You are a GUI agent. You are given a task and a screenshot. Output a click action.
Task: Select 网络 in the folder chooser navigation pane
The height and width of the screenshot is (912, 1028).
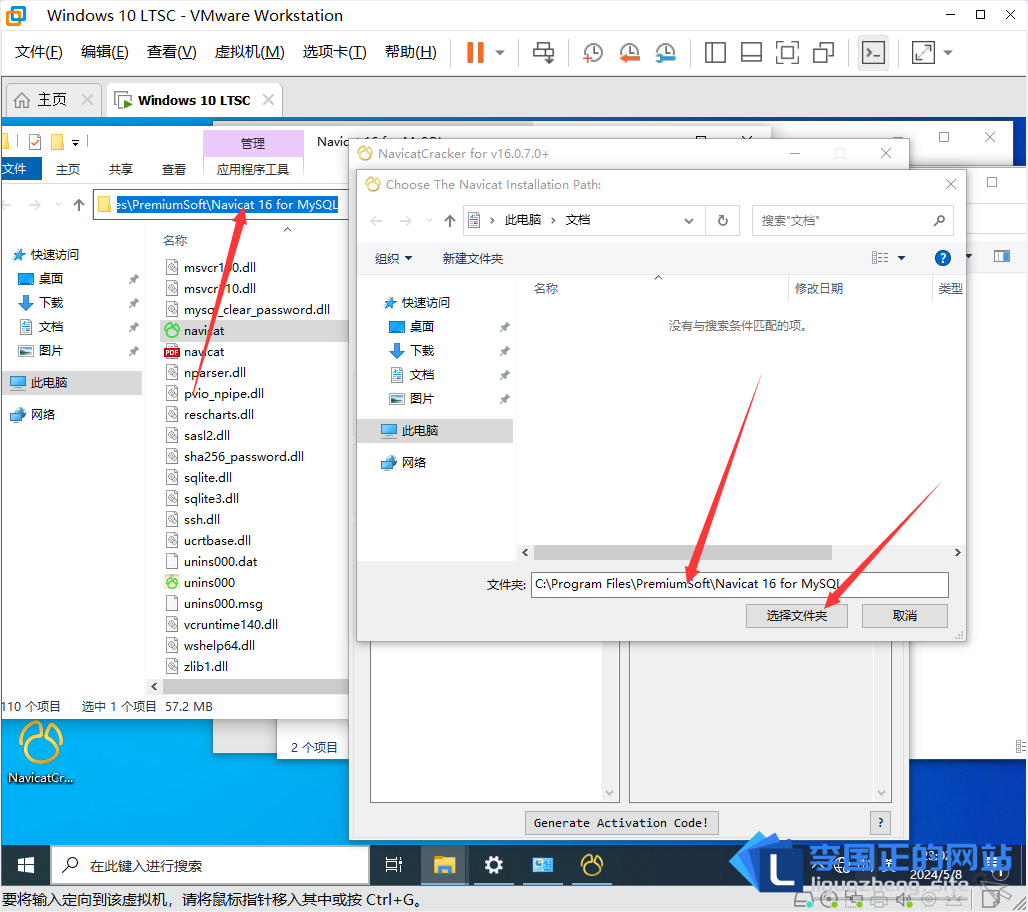pos(414,463)
